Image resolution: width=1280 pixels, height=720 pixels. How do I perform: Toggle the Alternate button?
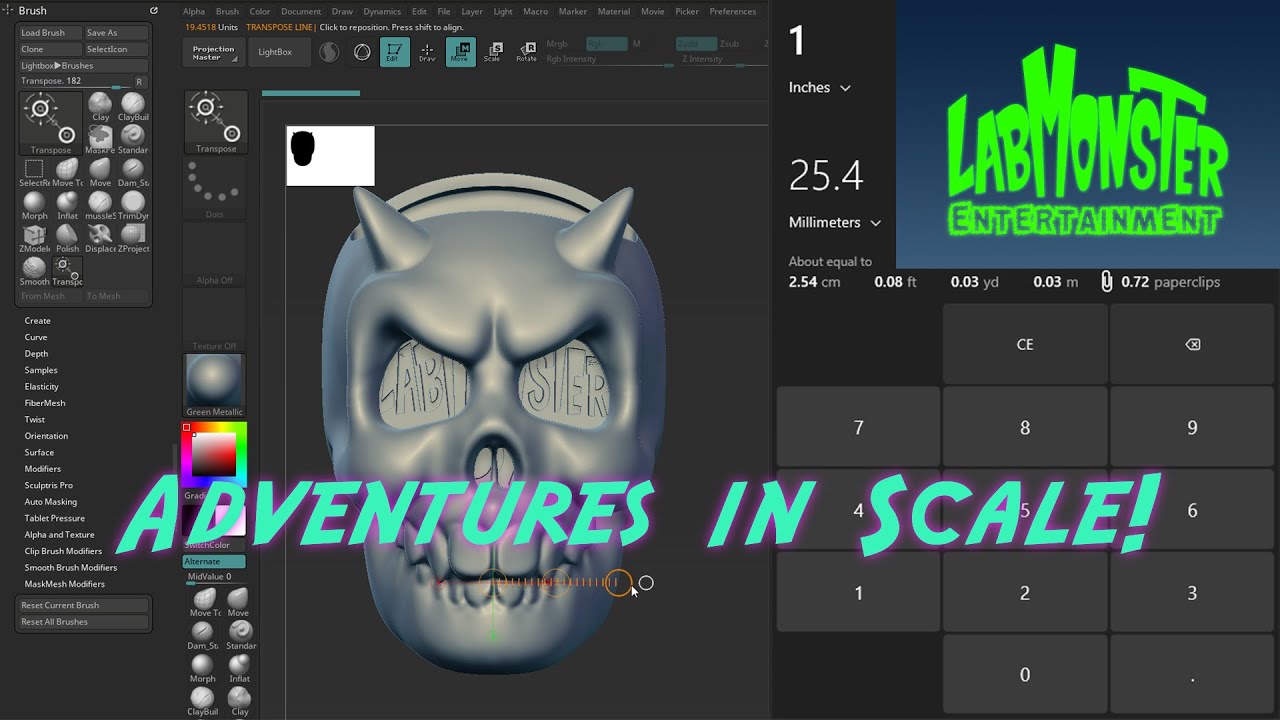tap(214, 562)
